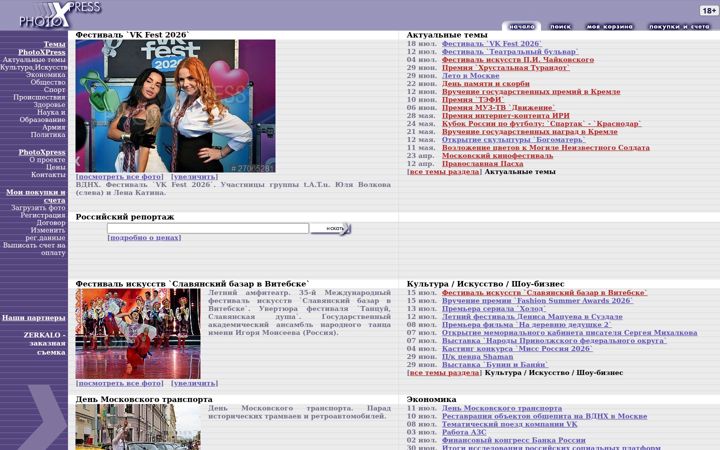720x450 pixels.
Task: Open 'Контакты' sidebar link
Action: [x=48, y=174]
